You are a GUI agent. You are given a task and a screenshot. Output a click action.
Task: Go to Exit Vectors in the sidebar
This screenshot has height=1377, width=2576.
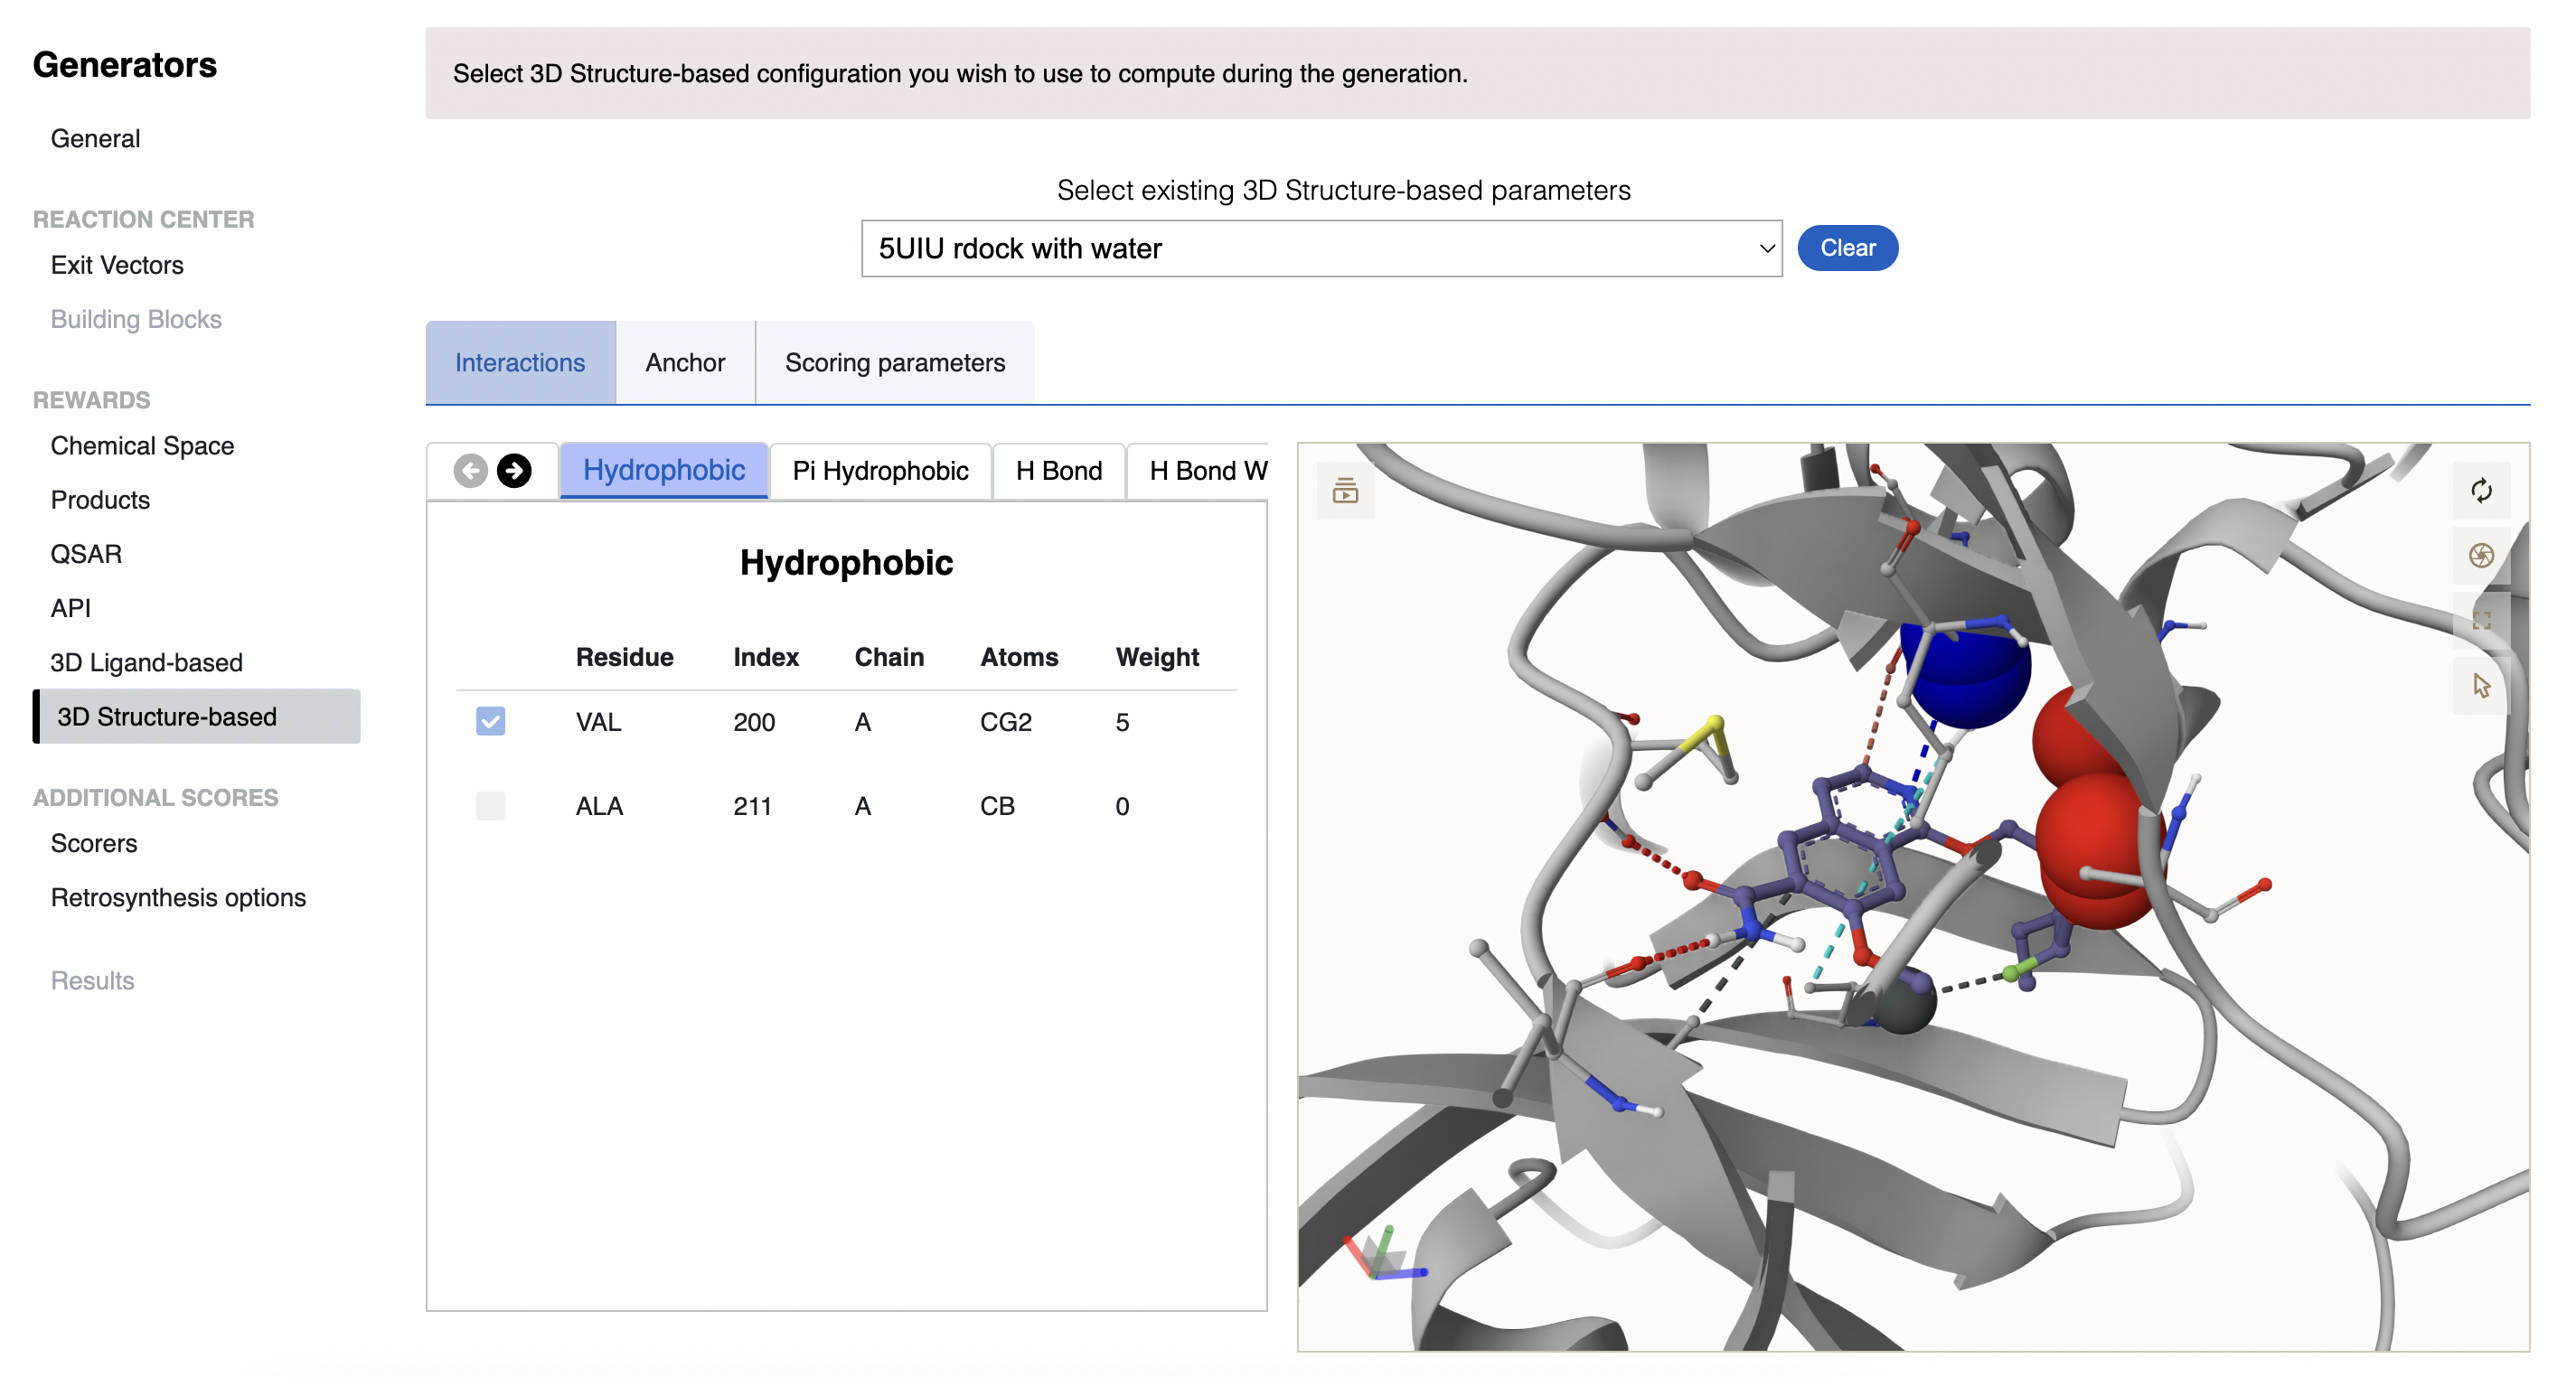pyautogui.click(x=117, y=265)
